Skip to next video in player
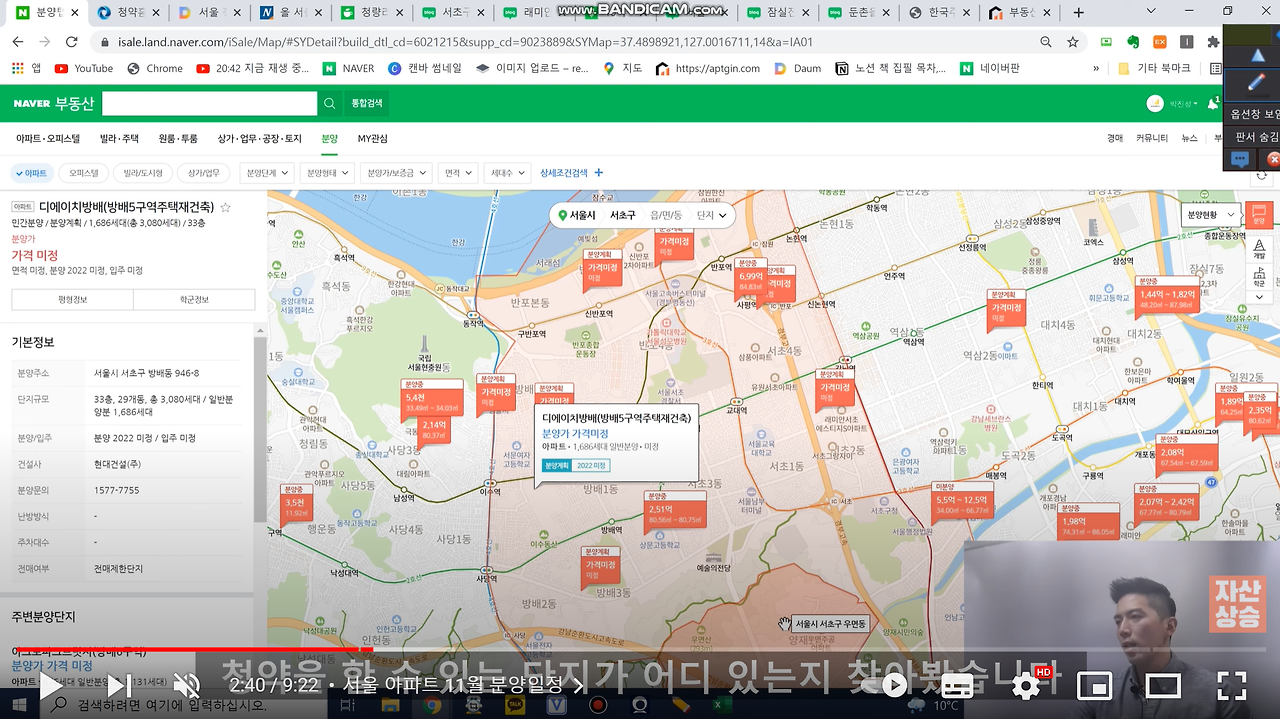 click(x=118, y=686)
